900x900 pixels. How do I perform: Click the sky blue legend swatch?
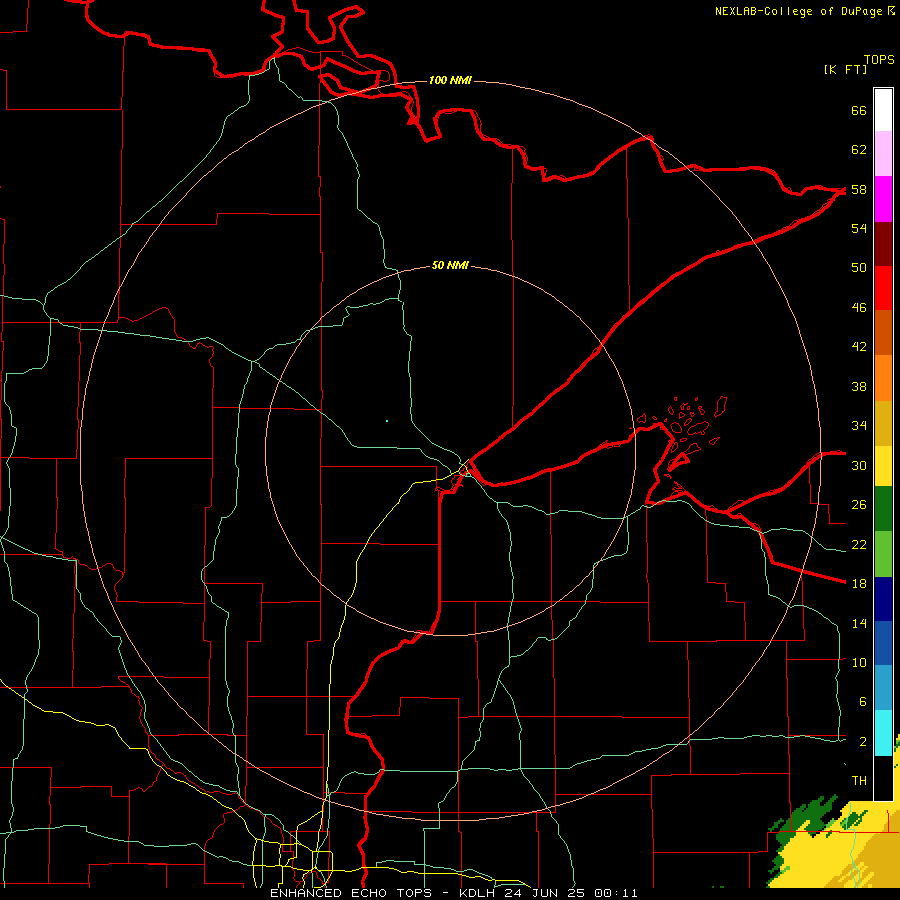[883, 688]
